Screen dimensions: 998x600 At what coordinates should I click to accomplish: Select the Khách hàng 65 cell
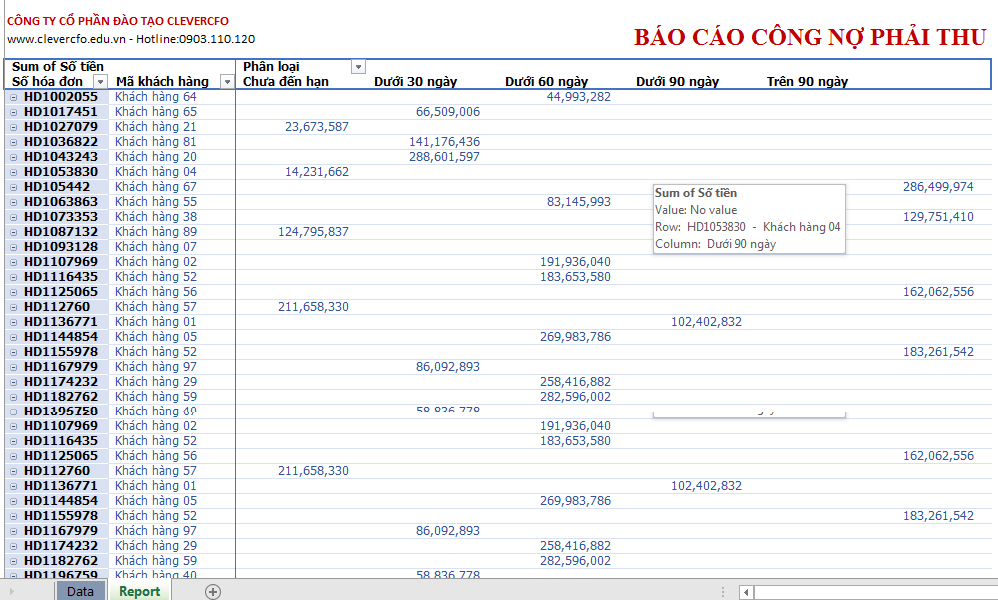[155, 112]
